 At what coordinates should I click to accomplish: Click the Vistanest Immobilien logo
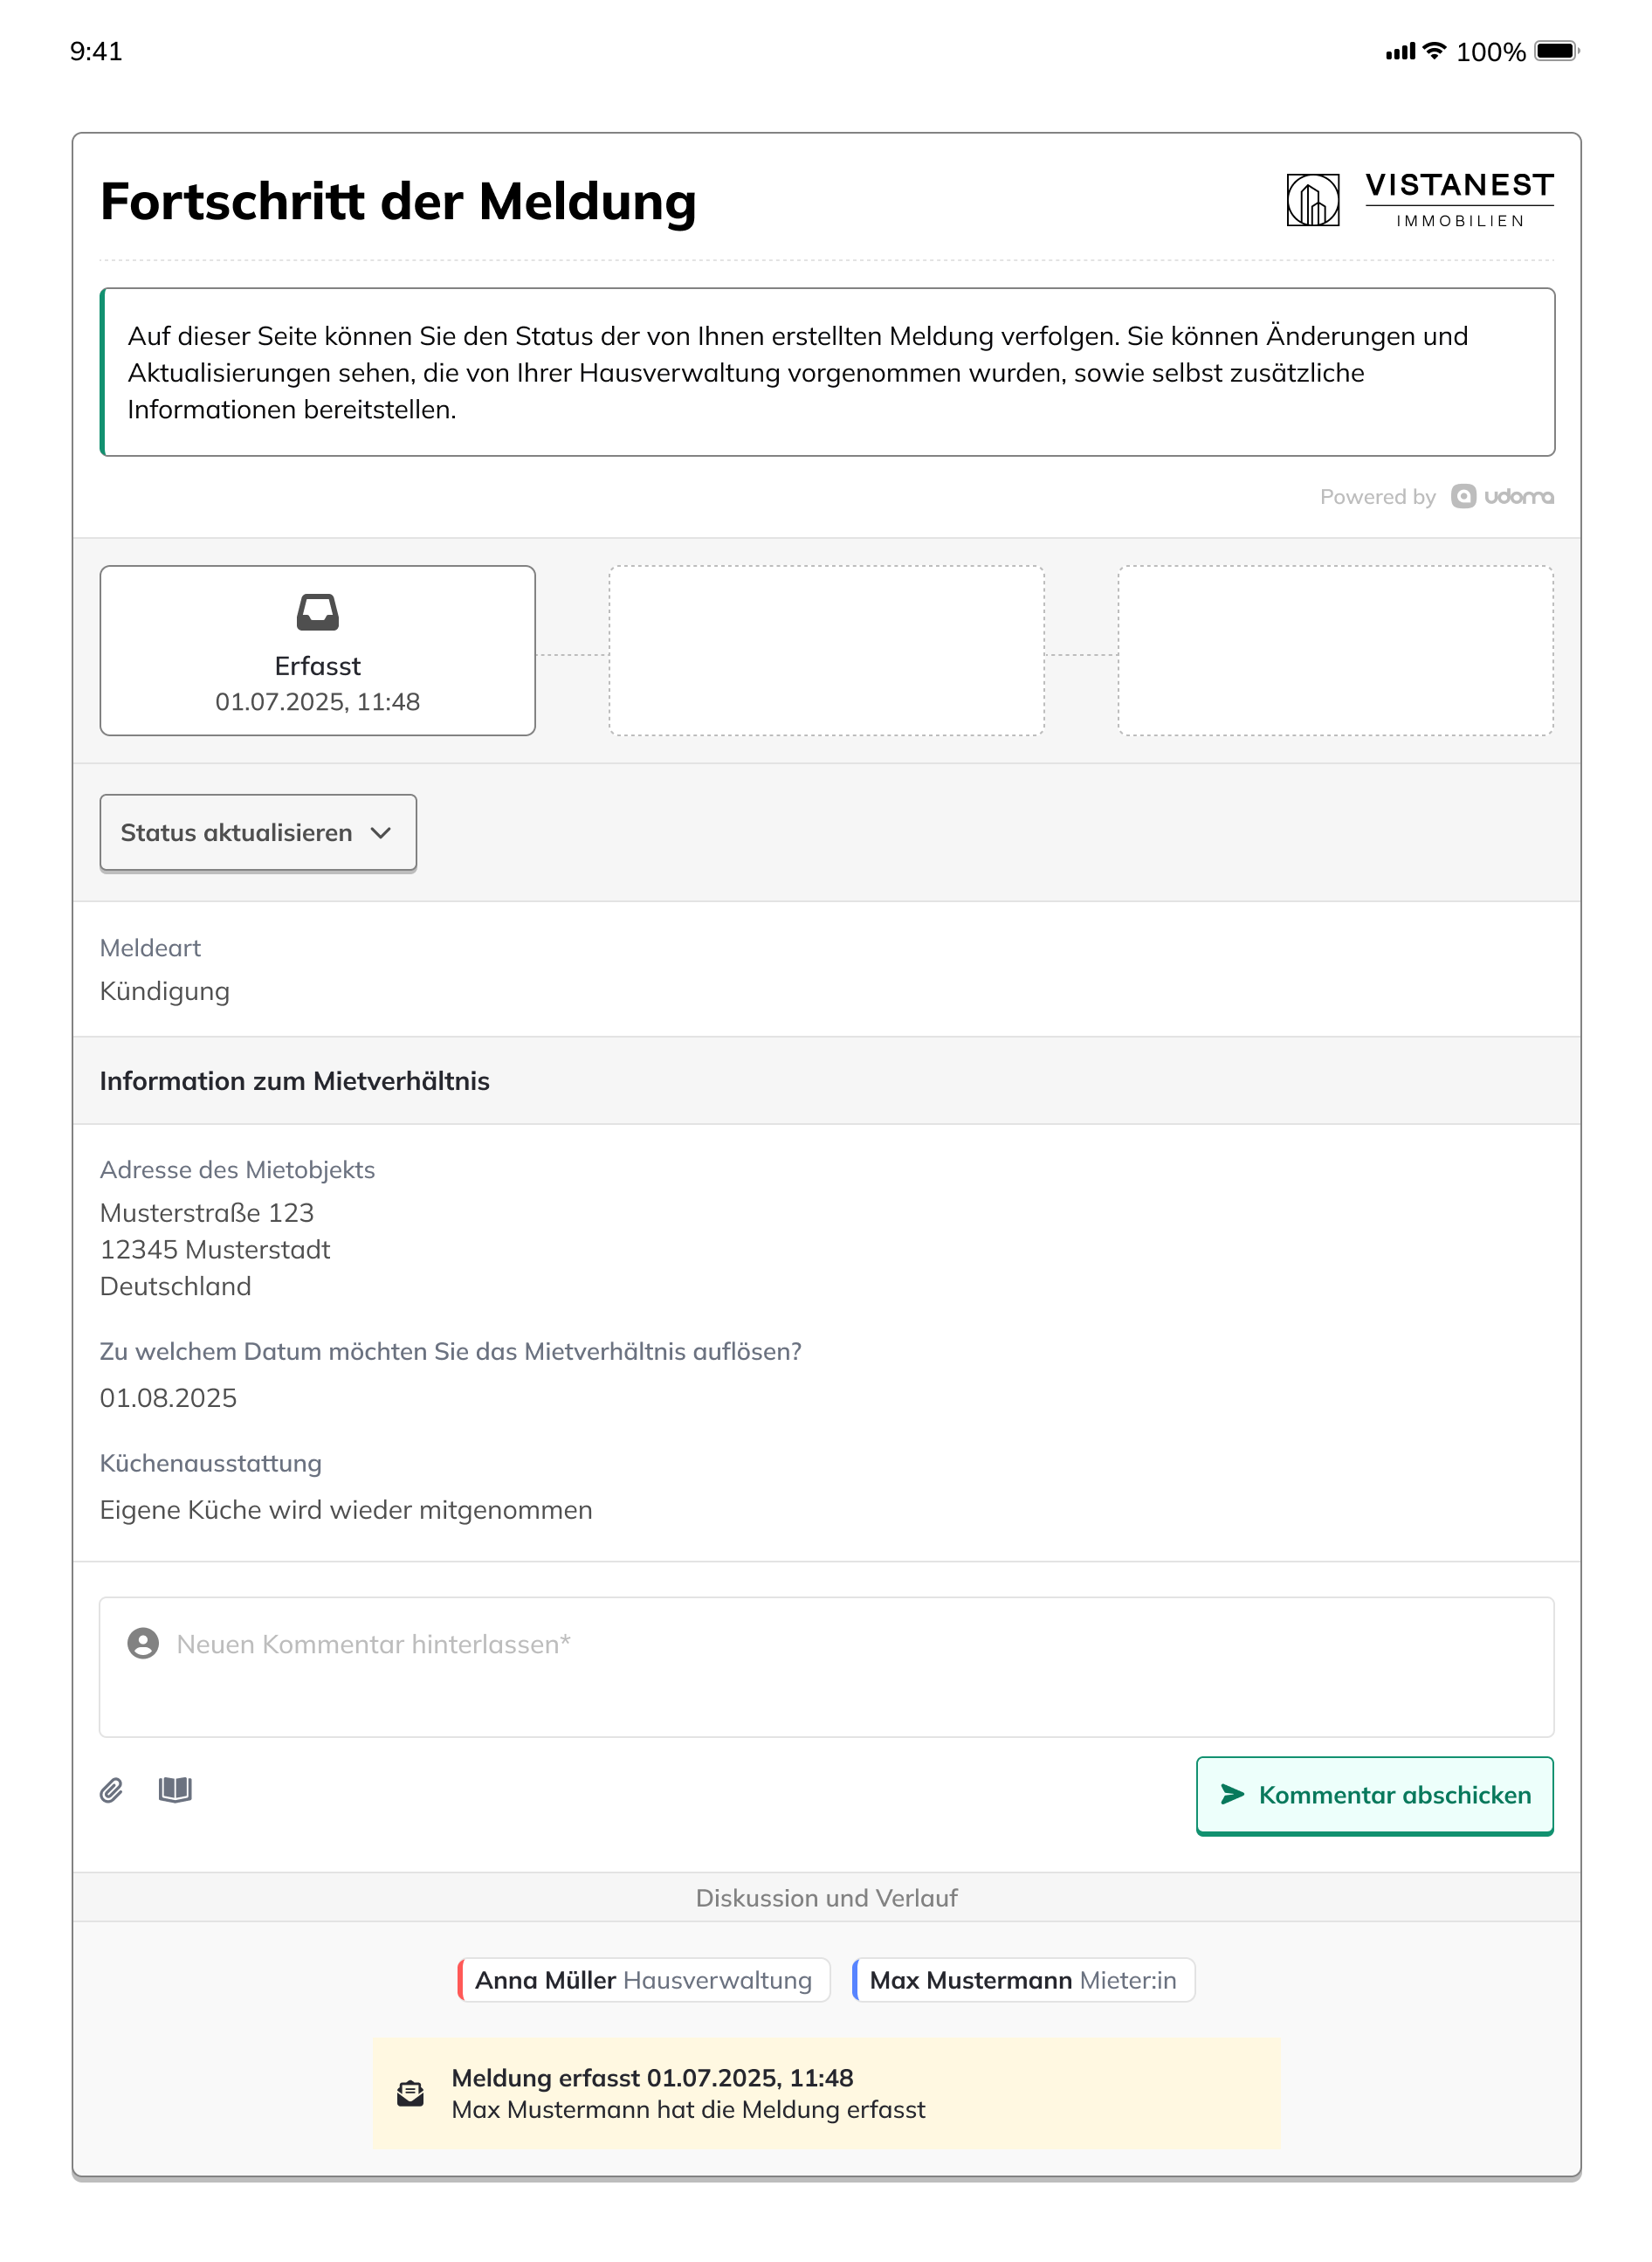click(x=1419, y=200)
